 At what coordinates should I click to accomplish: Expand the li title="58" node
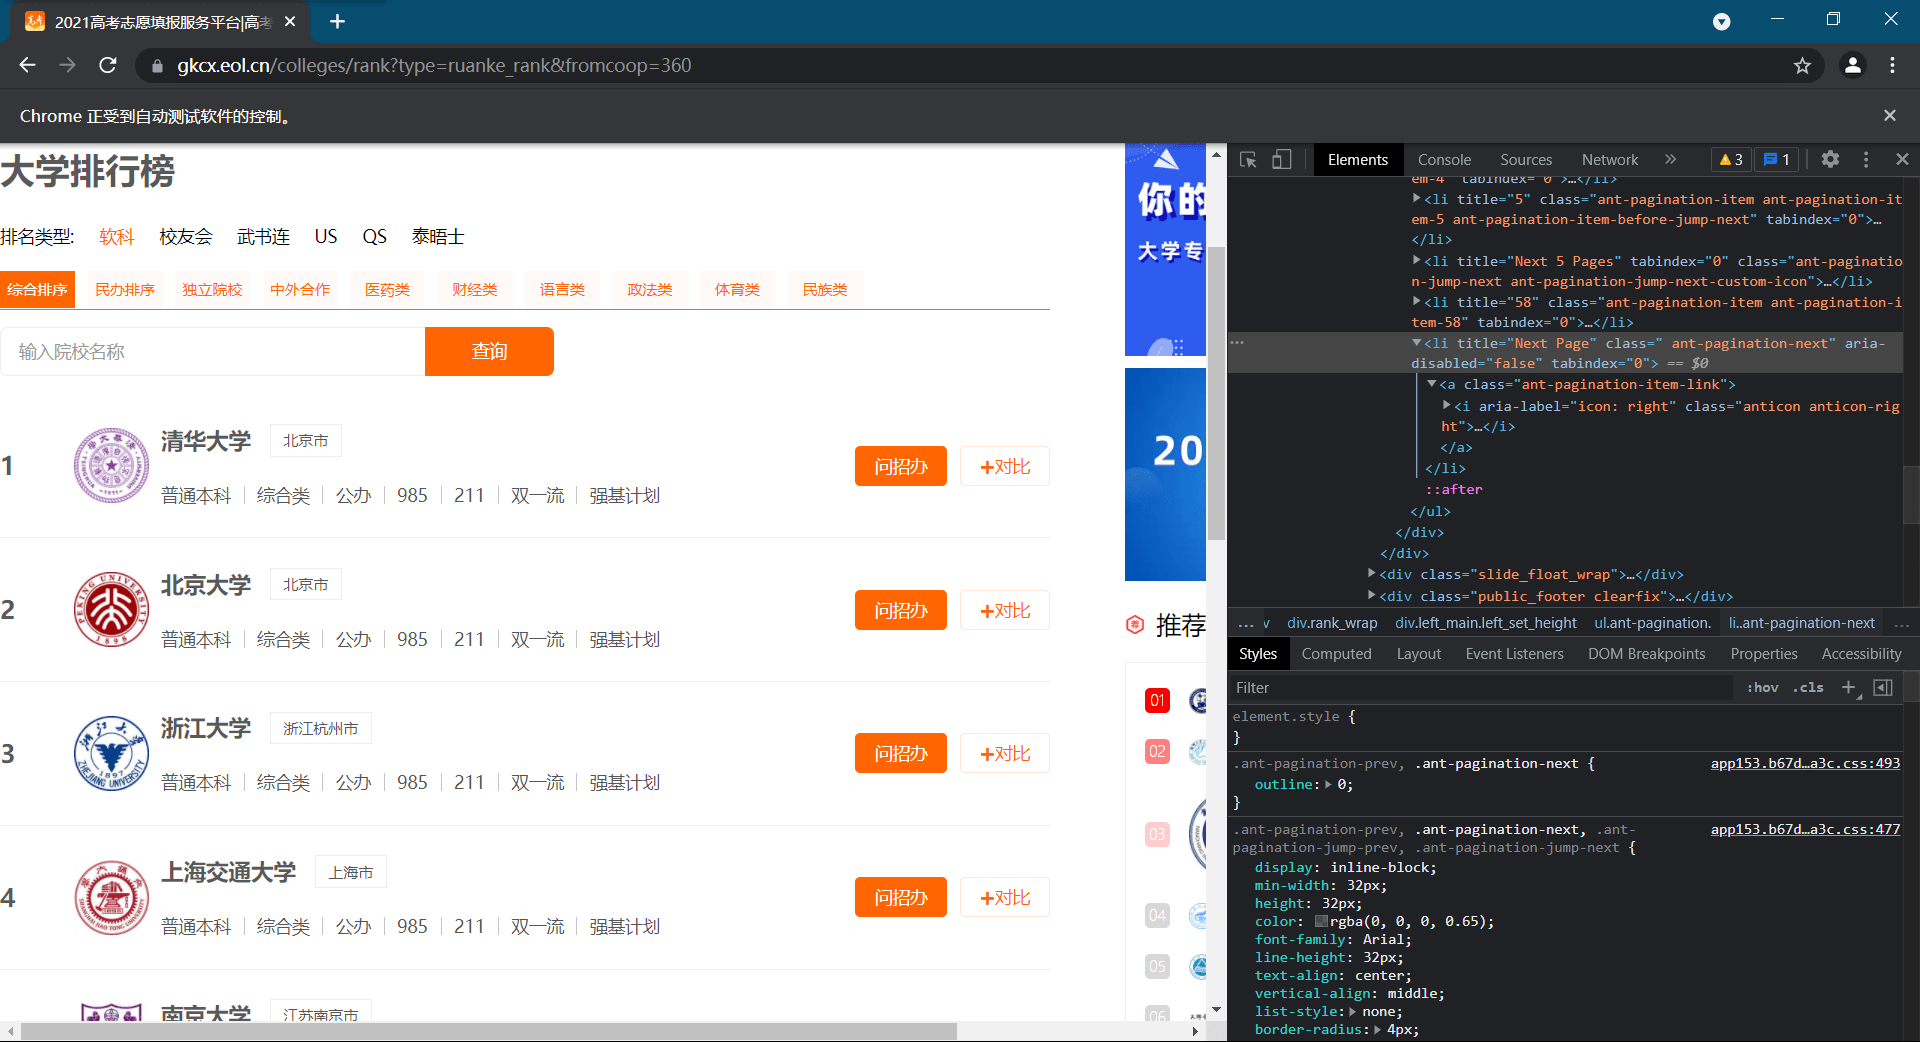1417,301
